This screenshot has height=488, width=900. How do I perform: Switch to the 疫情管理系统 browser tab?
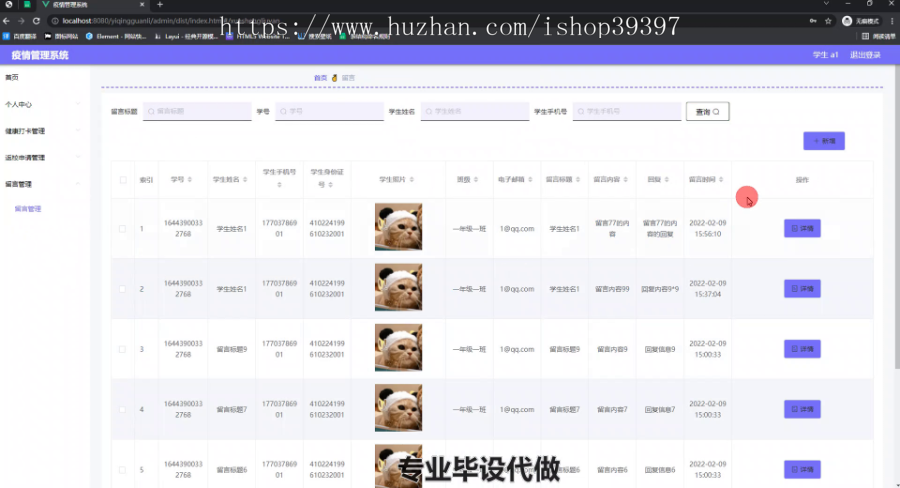pos(92,5)
